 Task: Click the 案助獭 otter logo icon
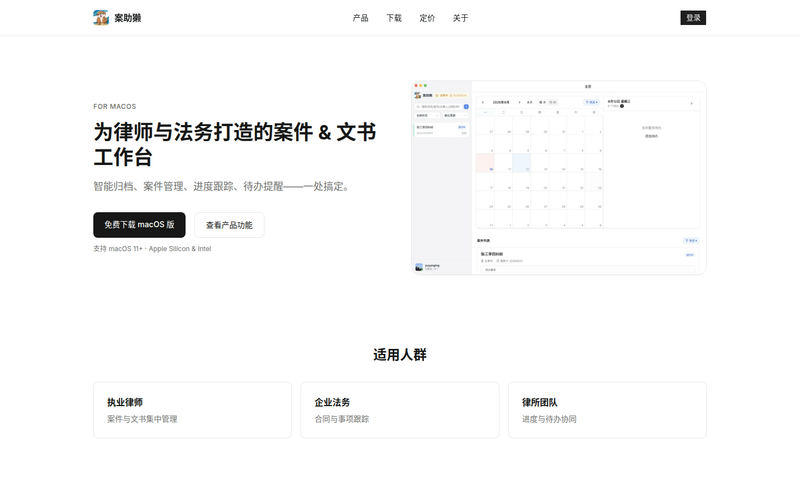click(101, 17)
